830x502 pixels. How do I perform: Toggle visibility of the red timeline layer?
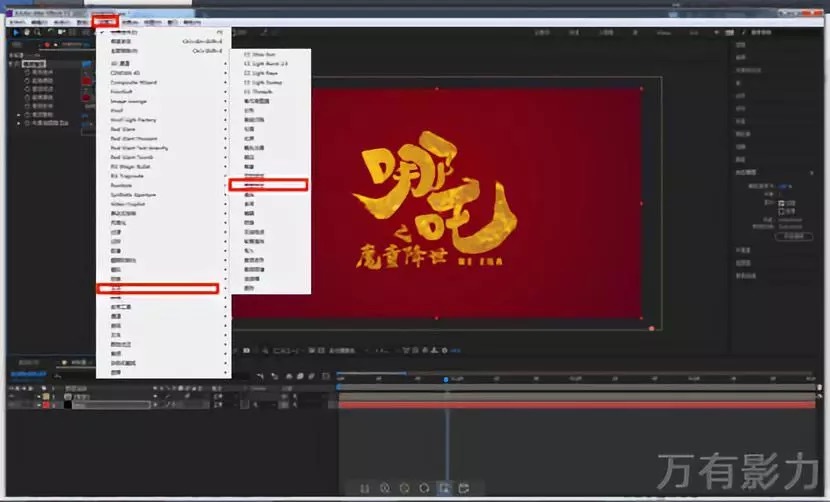click(10, 404)
